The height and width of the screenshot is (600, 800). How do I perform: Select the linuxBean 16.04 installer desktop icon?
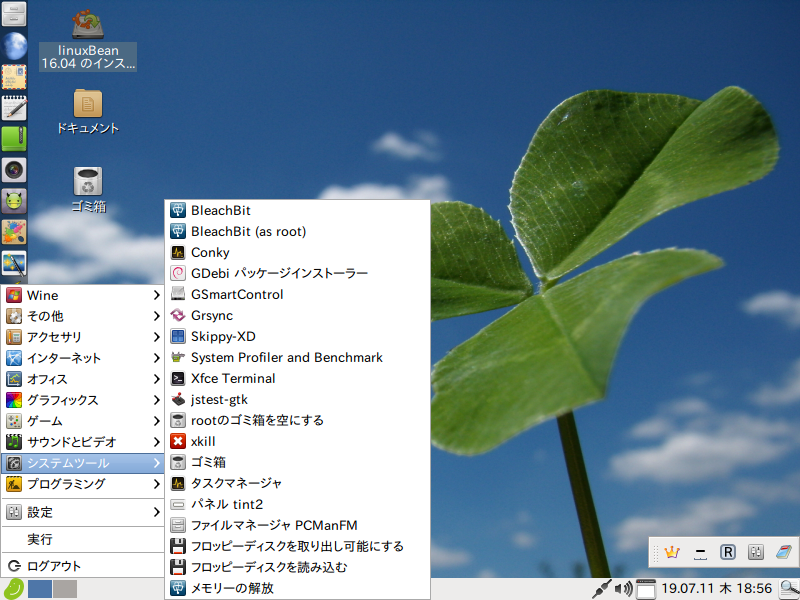(x=88, y=40)
